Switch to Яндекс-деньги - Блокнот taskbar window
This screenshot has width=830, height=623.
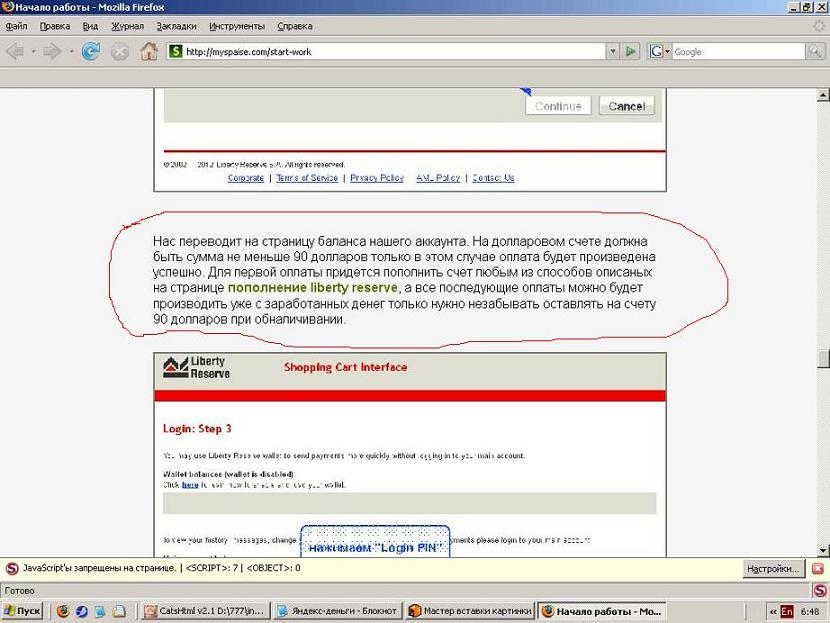(x=338, y=611)
